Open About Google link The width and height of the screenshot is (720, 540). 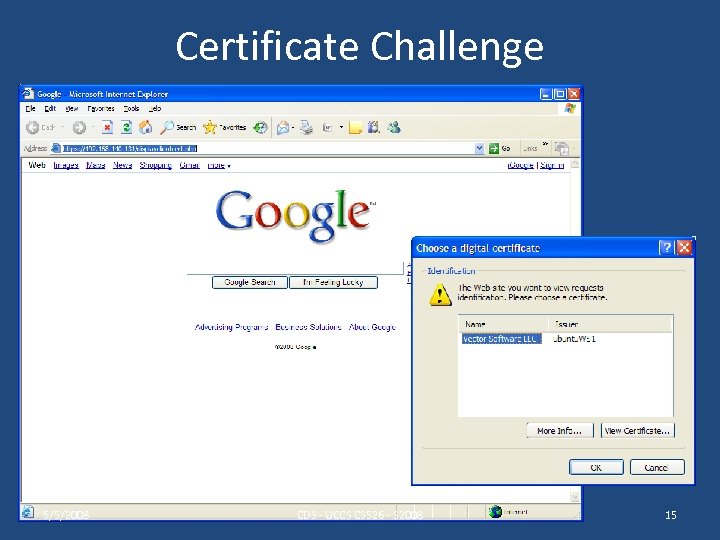(x=372, y=327)
